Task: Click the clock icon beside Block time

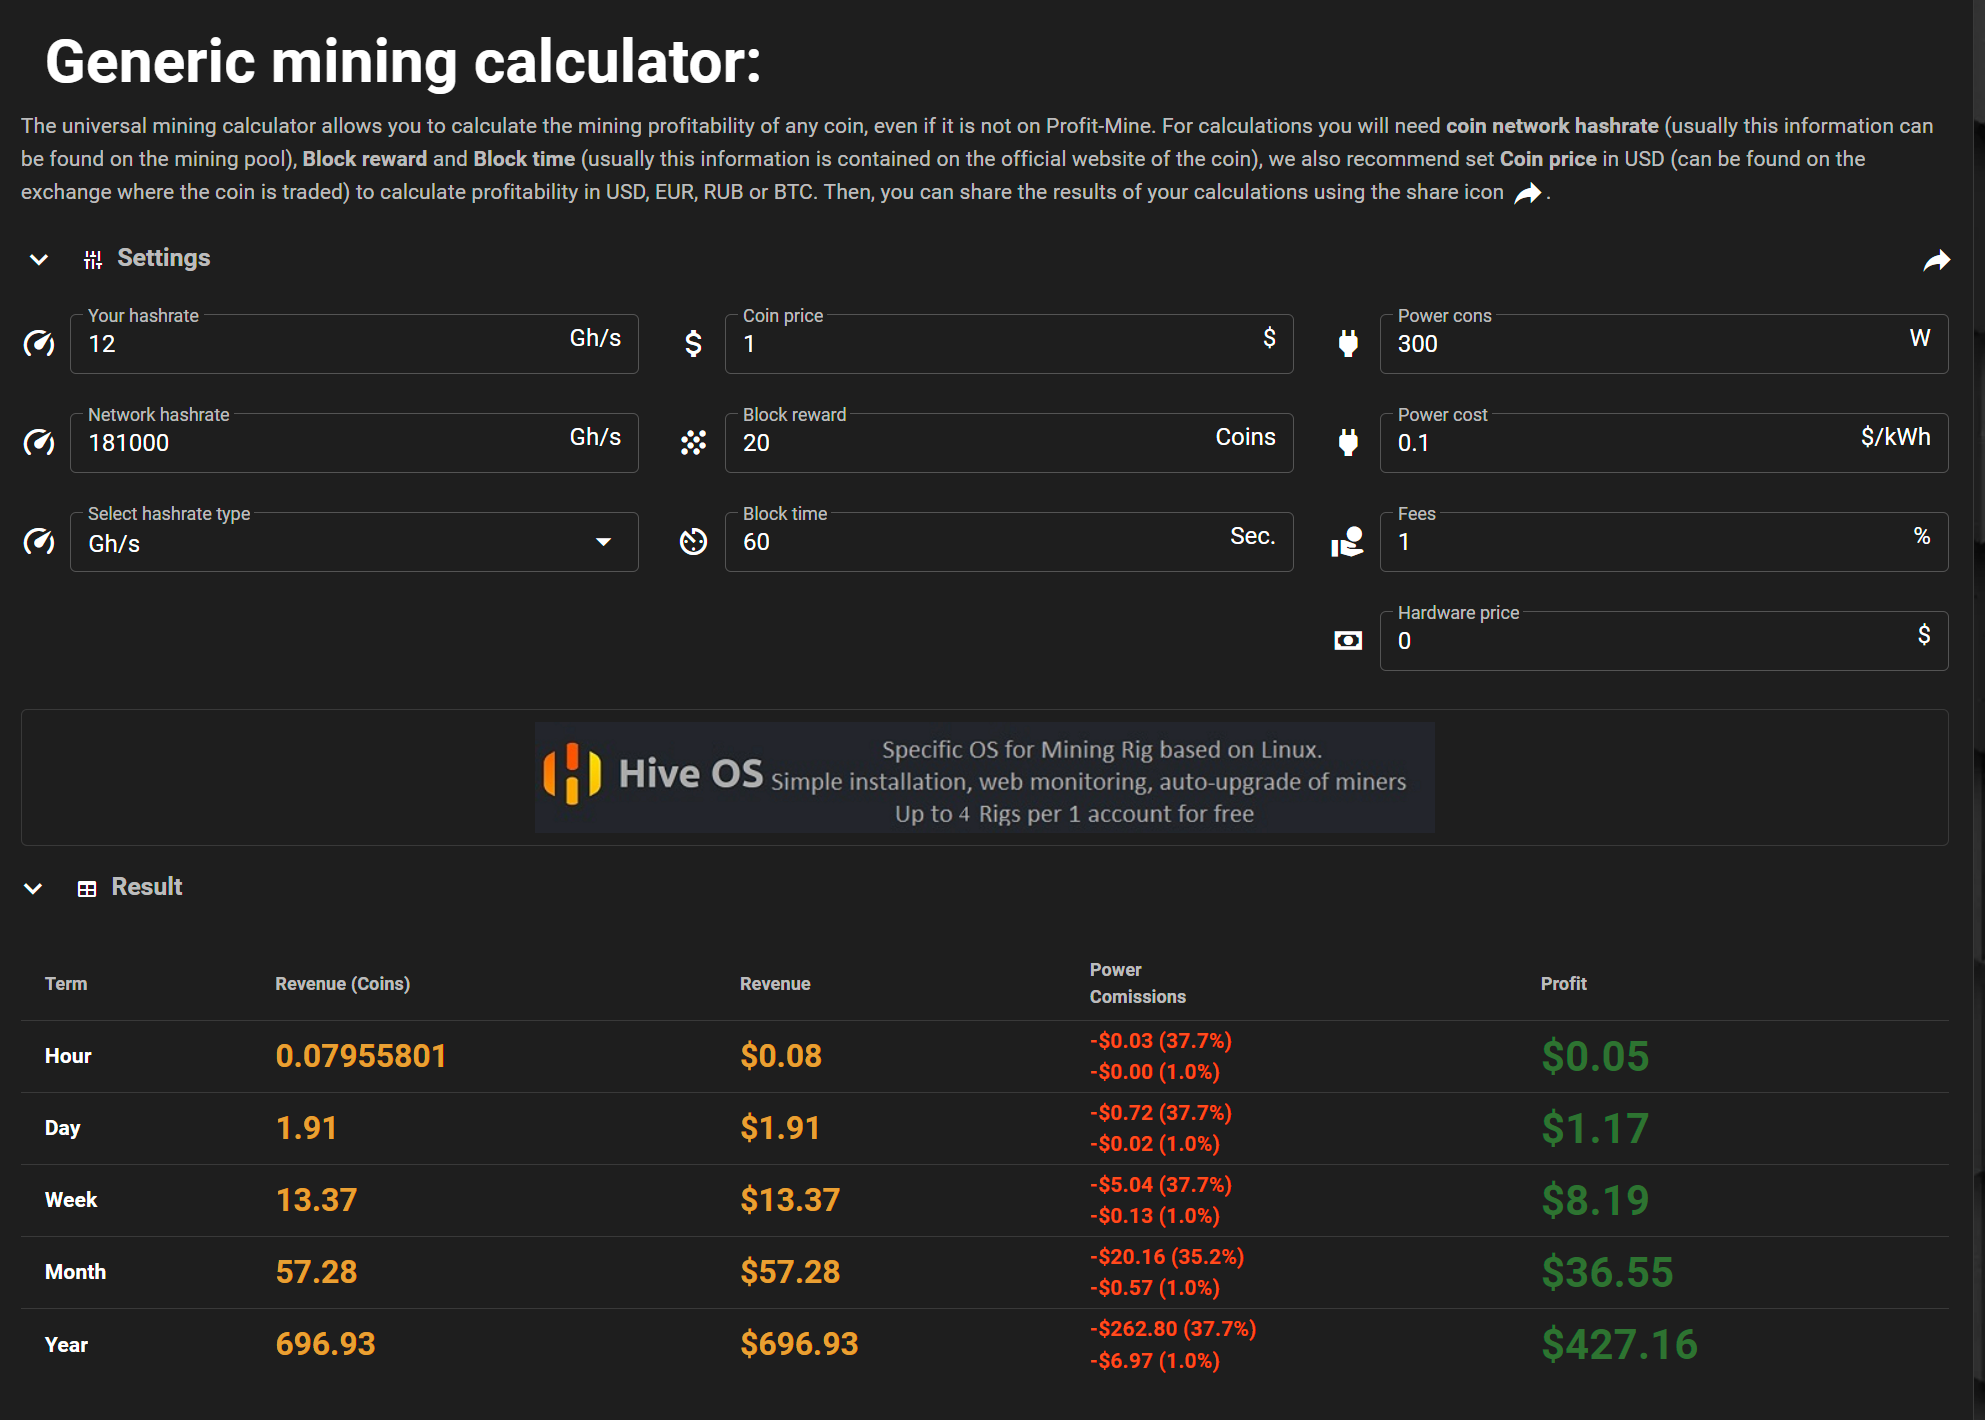Action: click(693, 542)
